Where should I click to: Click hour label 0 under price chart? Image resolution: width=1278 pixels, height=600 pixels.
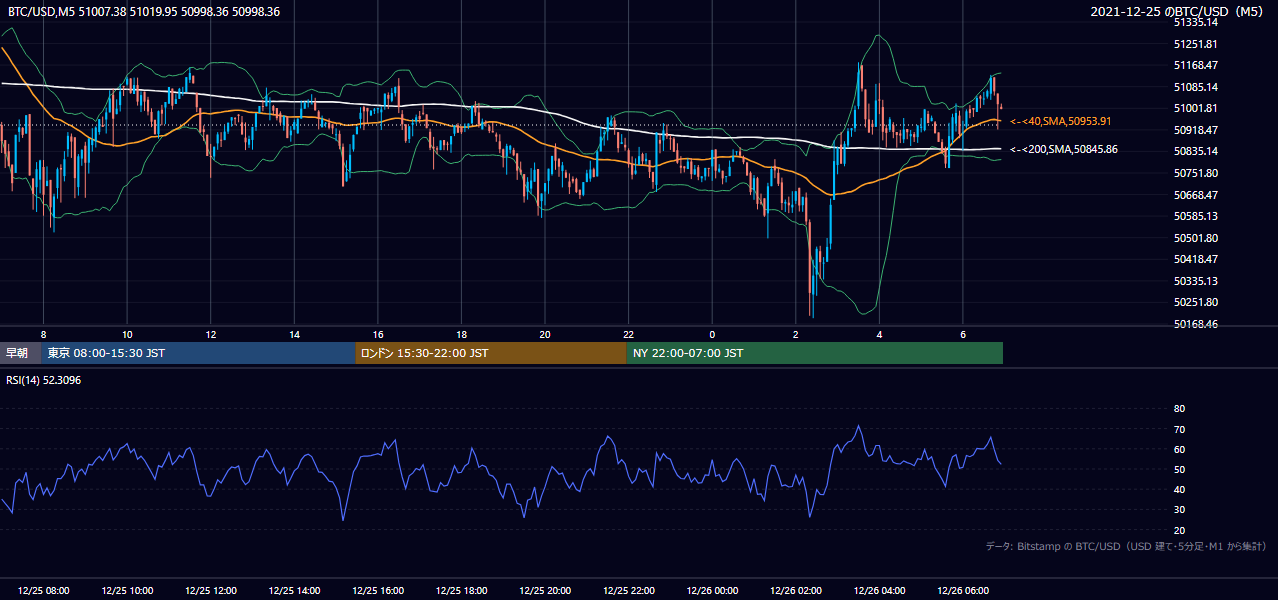pos(712,334)
